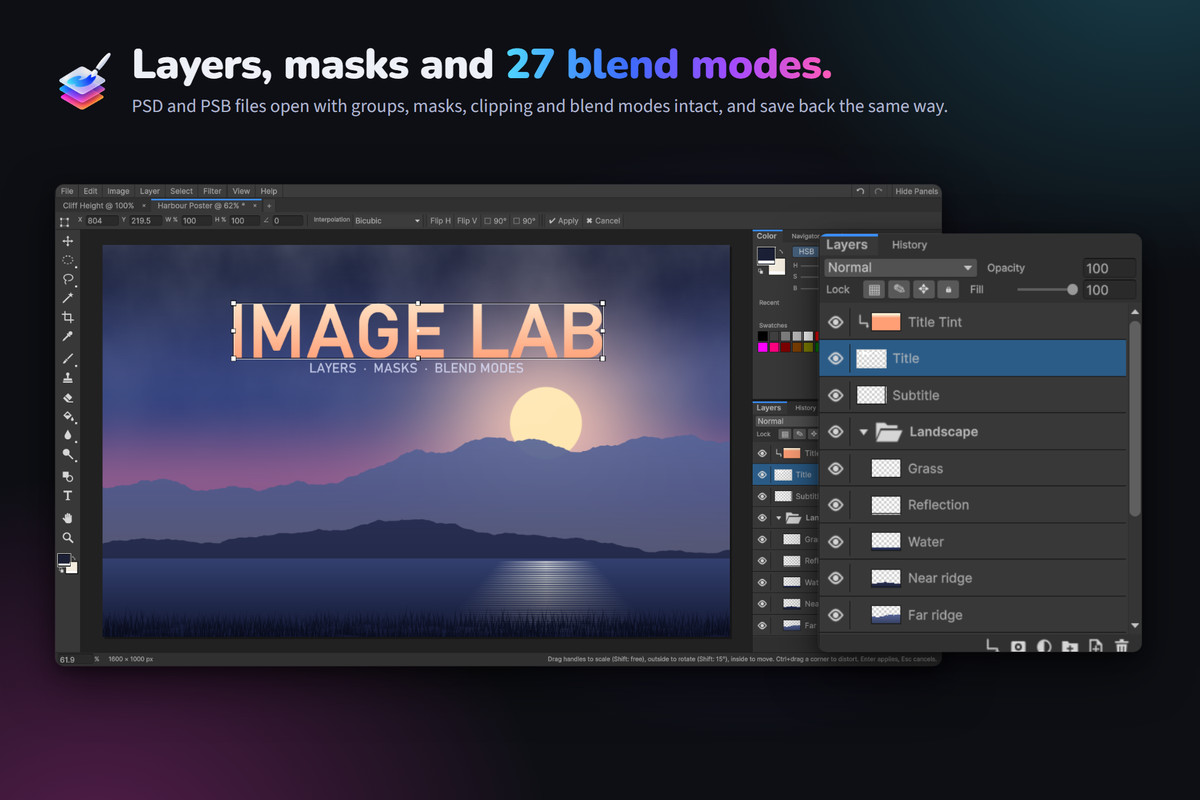
Task: Click clipping mask icon at enlarged panel bottom
Action: [x=992, y=646]
